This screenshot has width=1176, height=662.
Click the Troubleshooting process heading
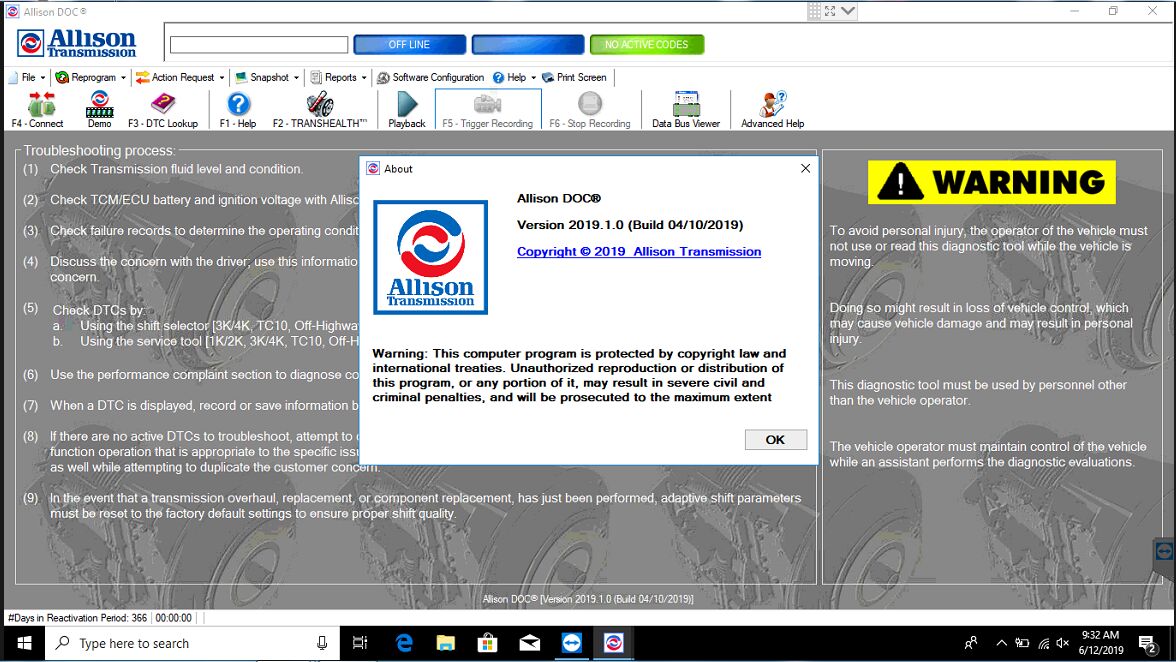tap(99, 151)
